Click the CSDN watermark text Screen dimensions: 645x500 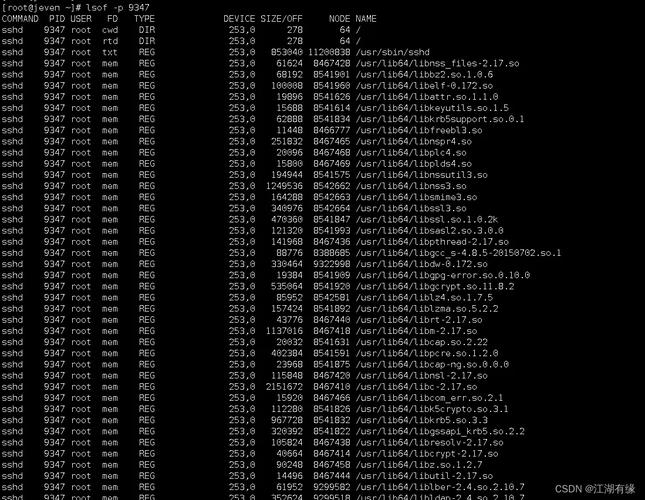(594, 488)
